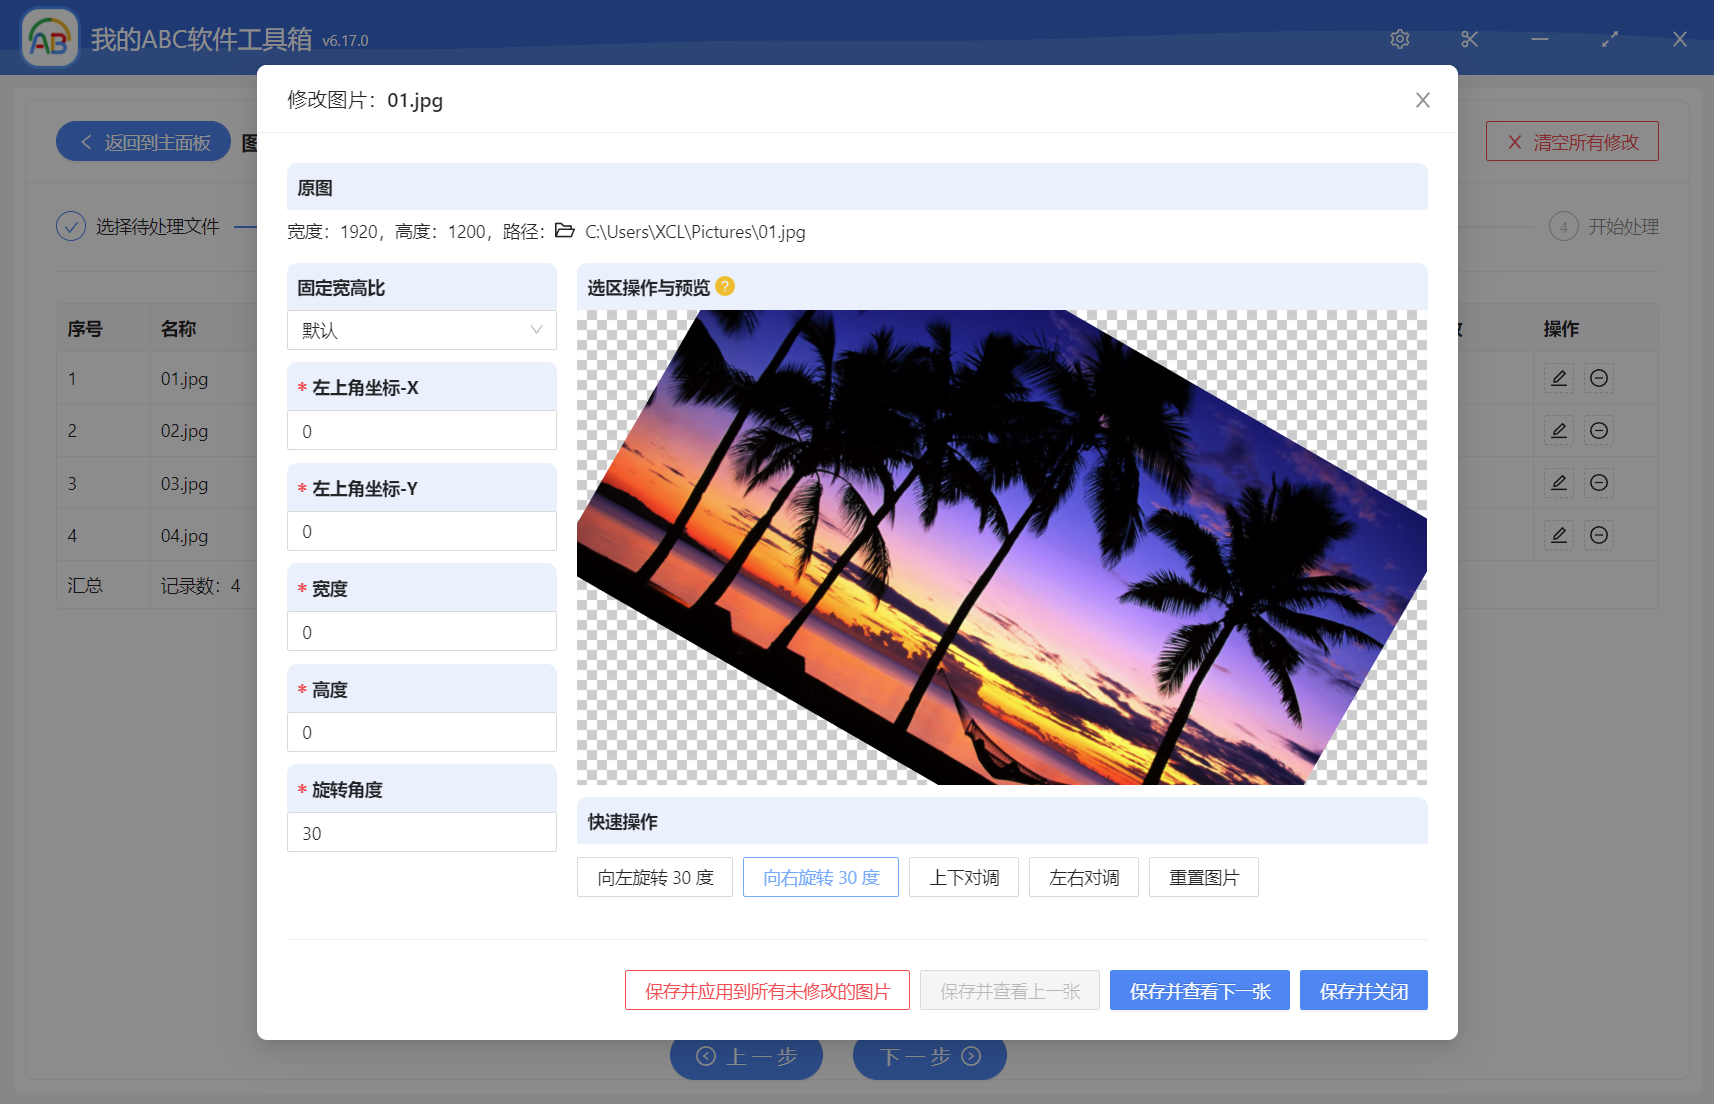Click the remove icon for 01.jpg row
The width and height of the screenshot is (1714, 1104).
click(1599, 378)
